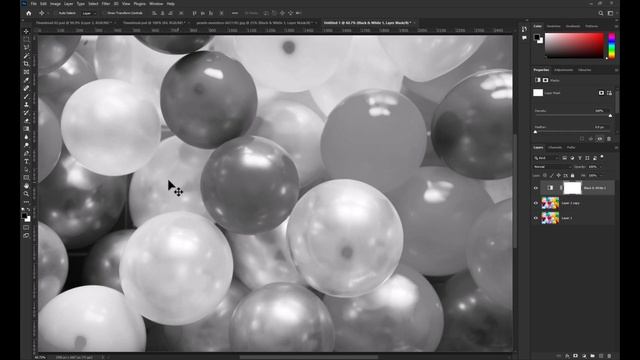Select the Spot Healing Brush tool
The width and height of the screenshot is (640, 360).
(27, 89)
